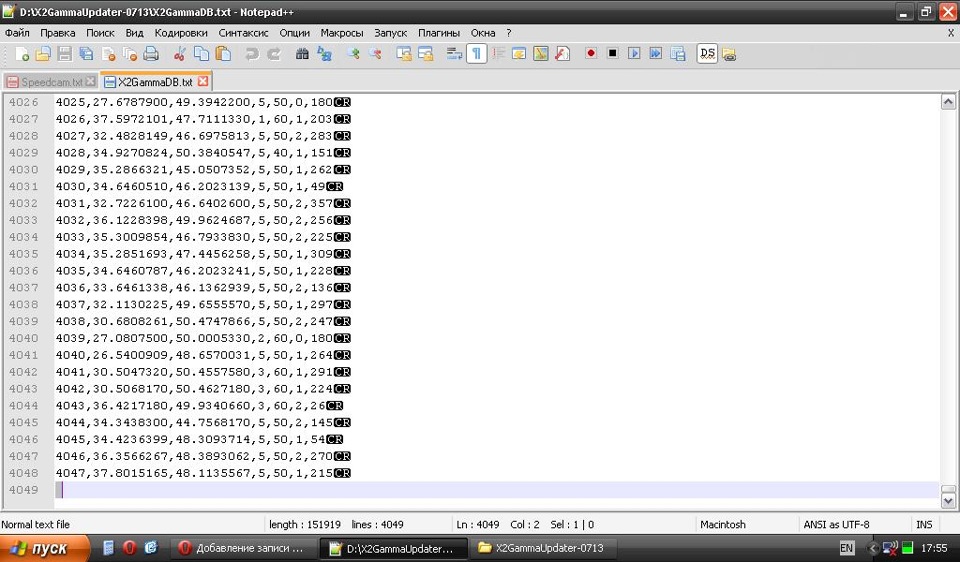Image resolution: width=960 pixels, height=562 pixels.
Task: Click the DS spell-check toolbar icon
Action: tap(707, 54)
